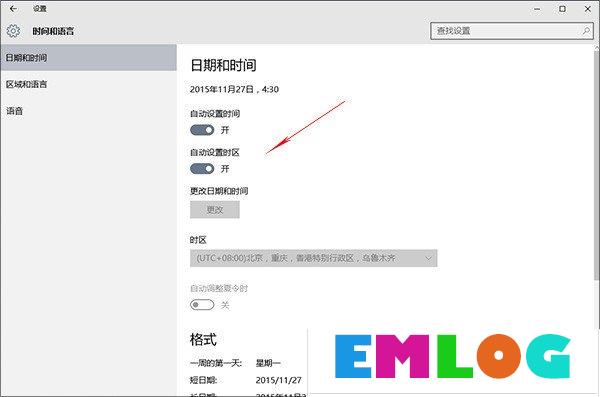The width and height of the screenshot is (600, 397).
Task: Turn off the 自动设置时区 switch
Action: (202, 169)
